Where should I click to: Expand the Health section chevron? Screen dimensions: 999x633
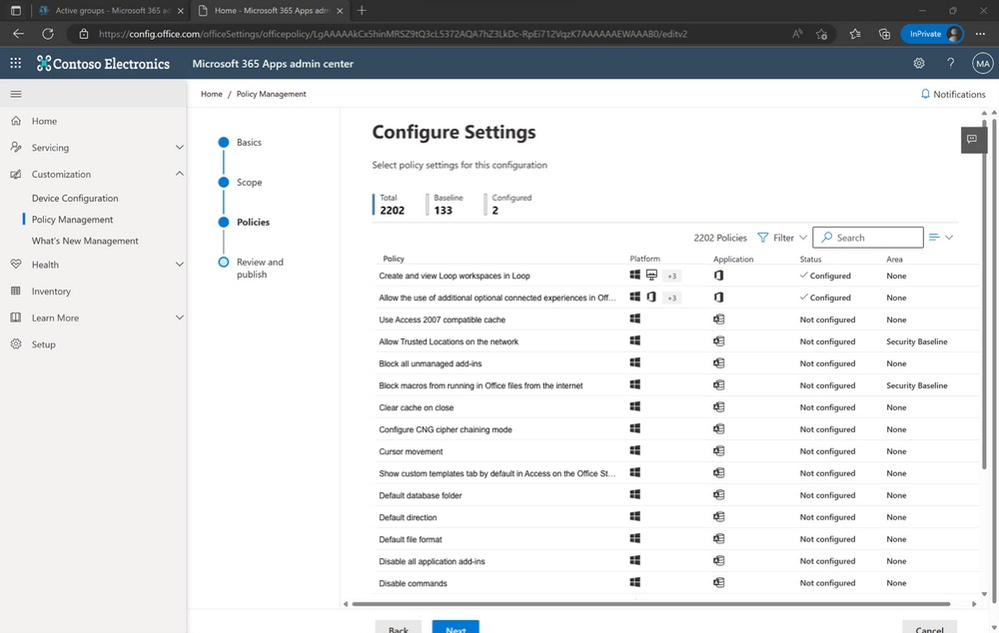(x=180, y=264)
